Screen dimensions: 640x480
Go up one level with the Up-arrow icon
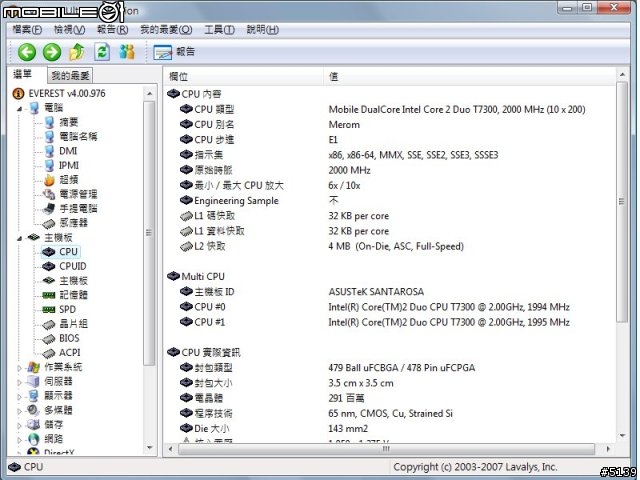[77, 52]
